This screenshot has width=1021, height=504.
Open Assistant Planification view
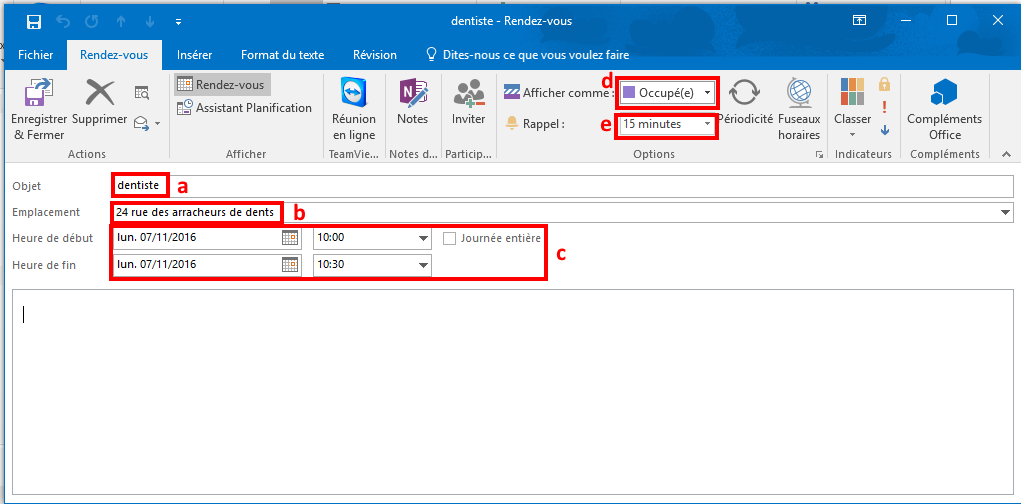click(244, 108)
